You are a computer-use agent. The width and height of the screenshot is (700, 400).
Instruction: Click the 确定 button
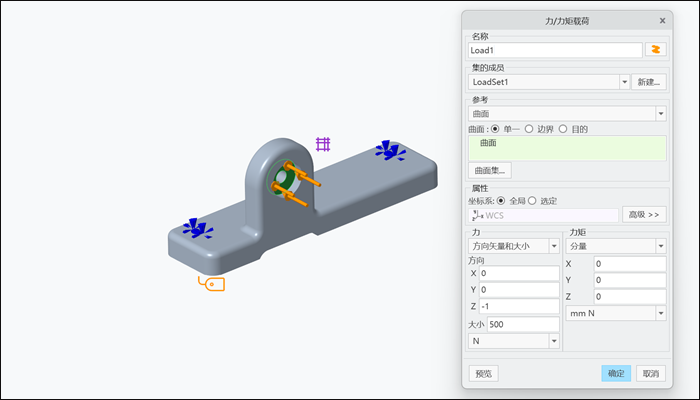pyautogui.click(x=616, y=374)
